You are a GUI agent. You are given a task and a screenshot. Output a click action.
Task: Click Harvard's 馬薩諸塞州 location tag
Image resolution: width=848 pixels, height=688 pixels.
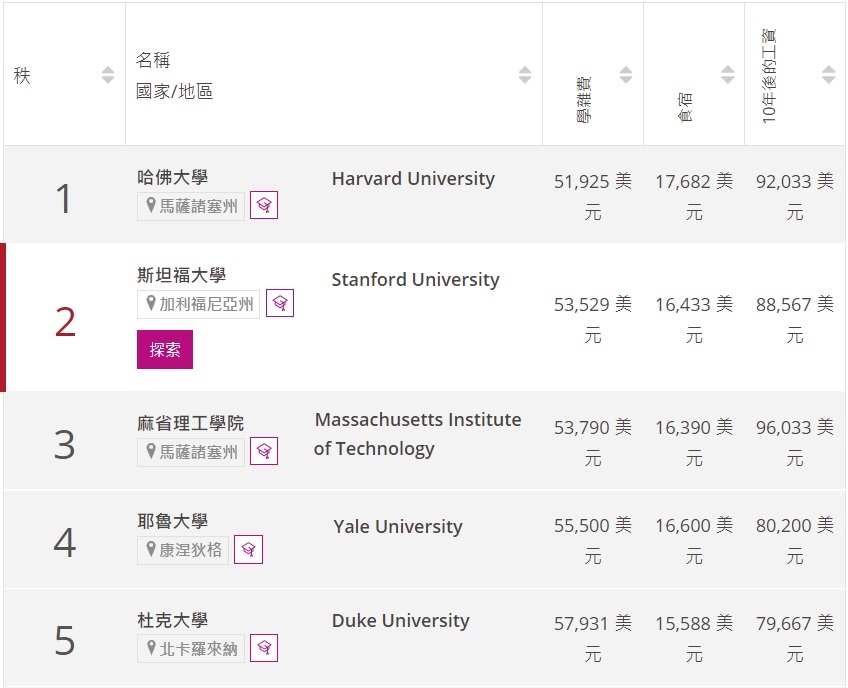click(x=191, y=206)
